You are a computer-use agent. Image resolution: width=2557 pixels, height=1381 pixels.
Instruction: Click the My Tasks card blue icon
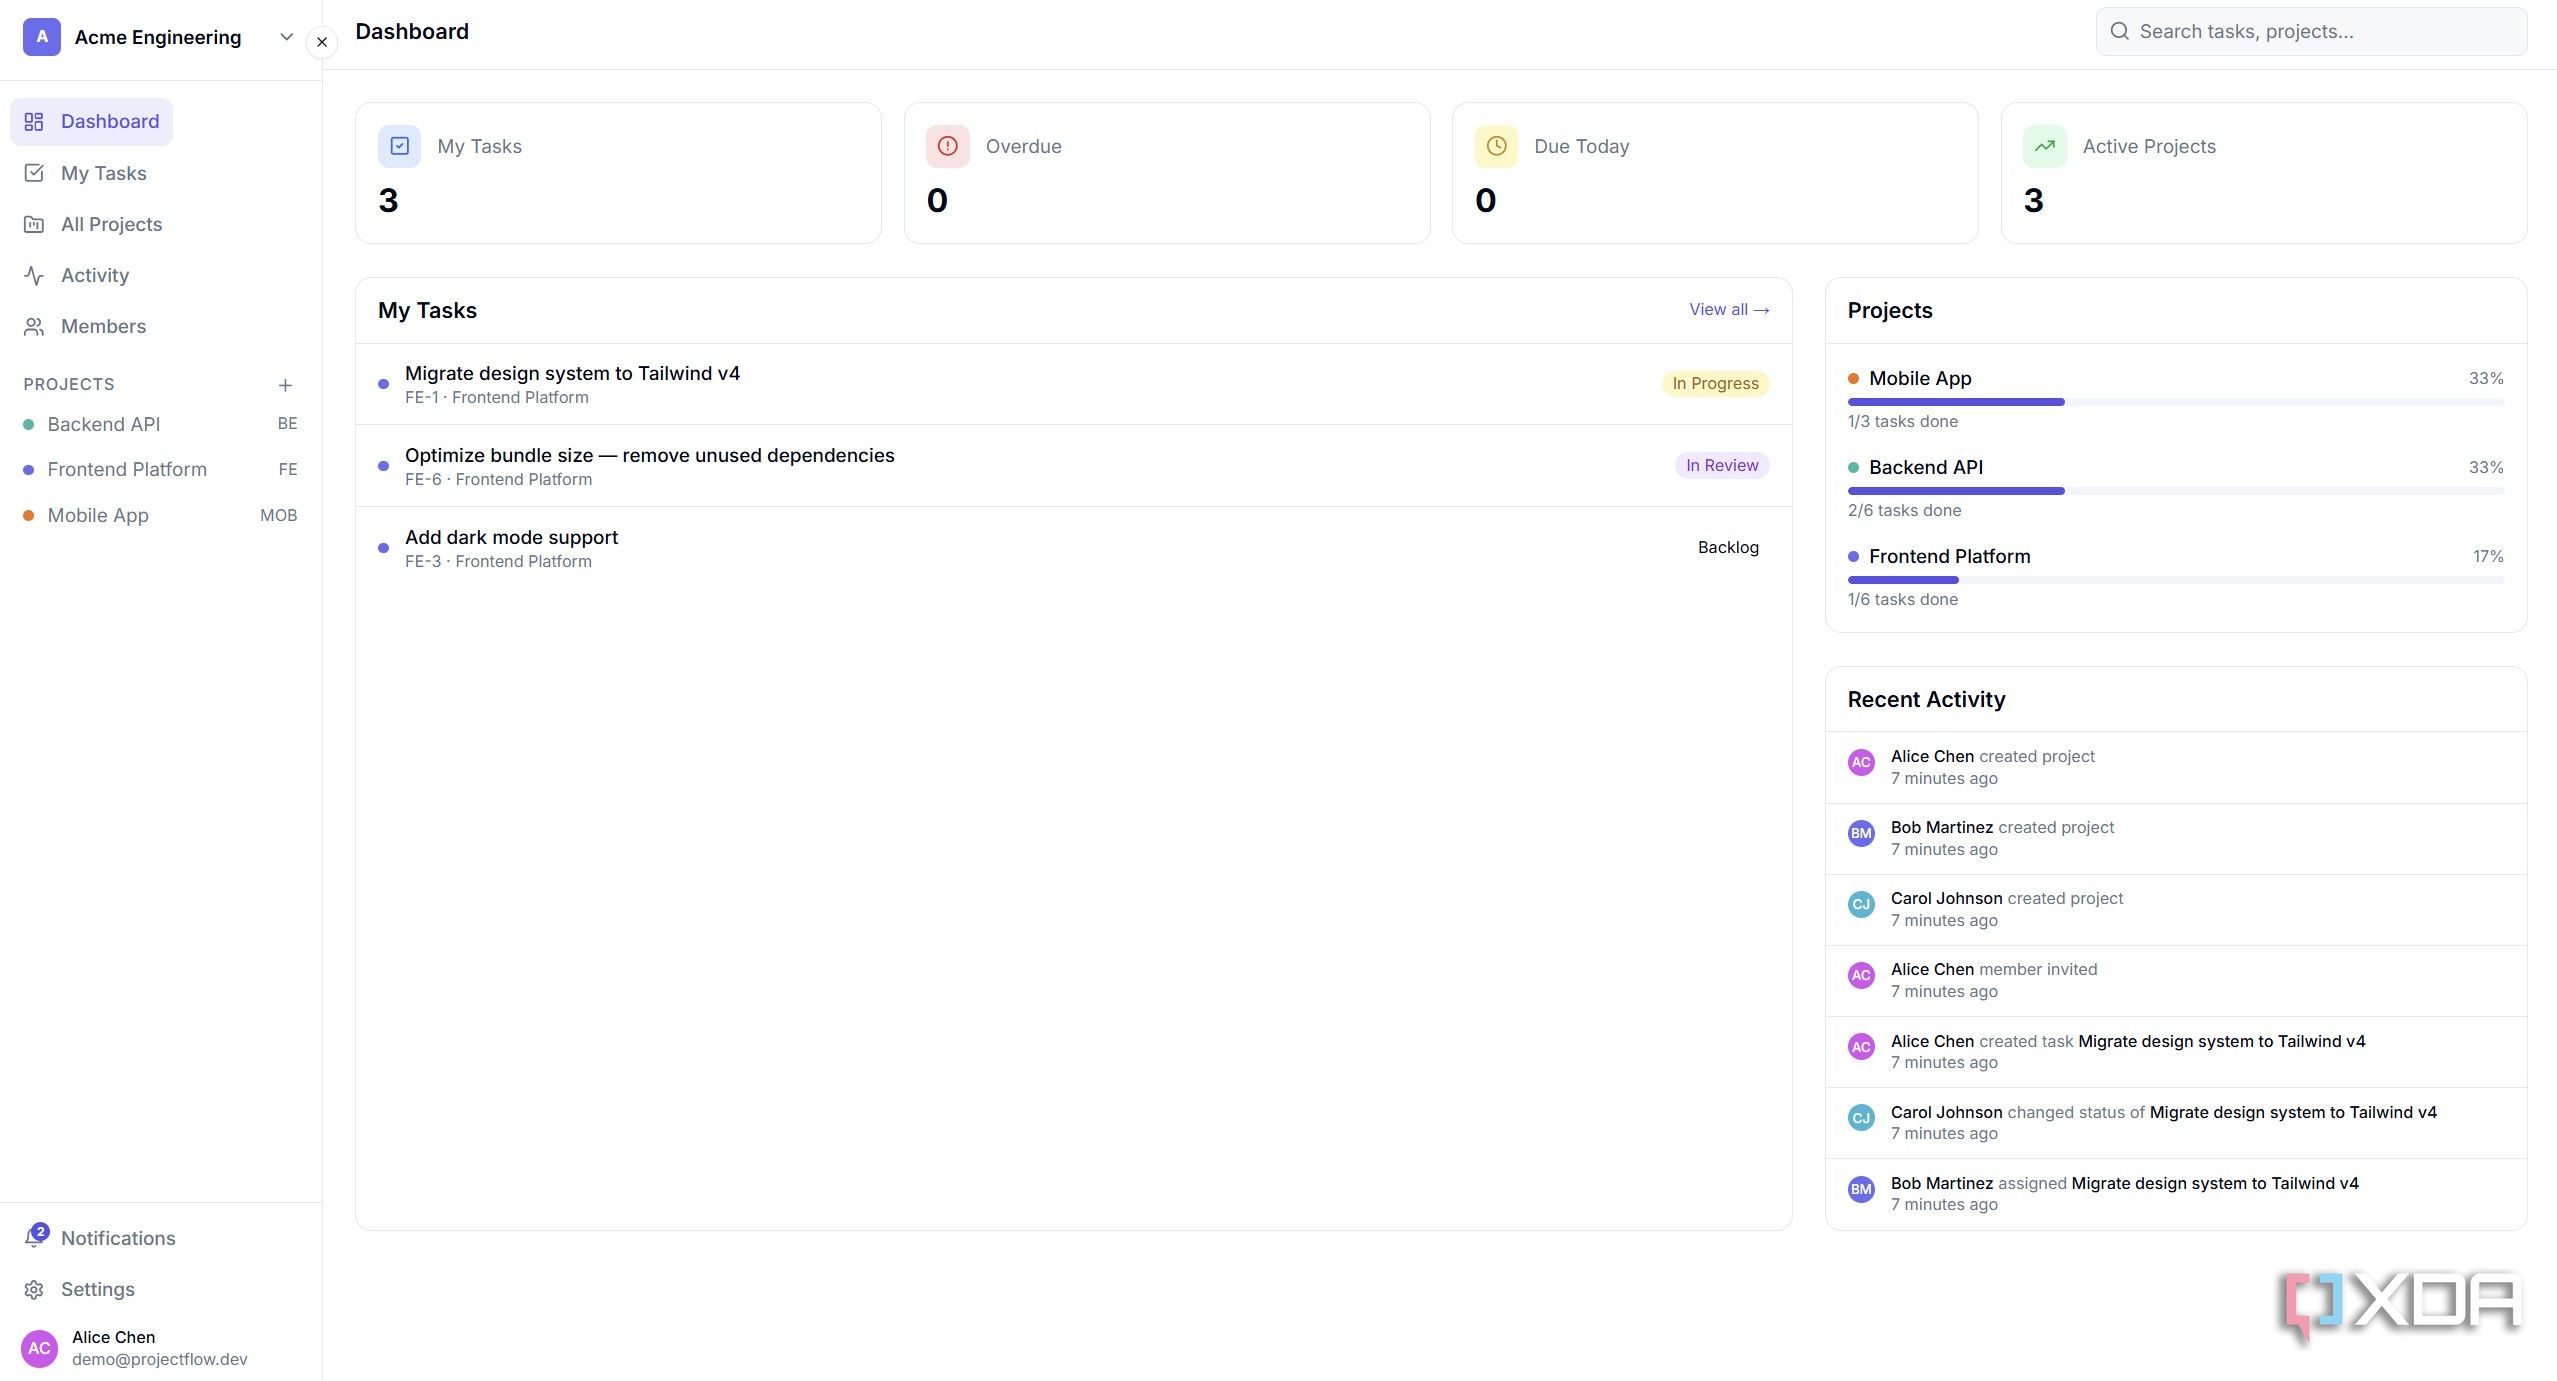399,146
